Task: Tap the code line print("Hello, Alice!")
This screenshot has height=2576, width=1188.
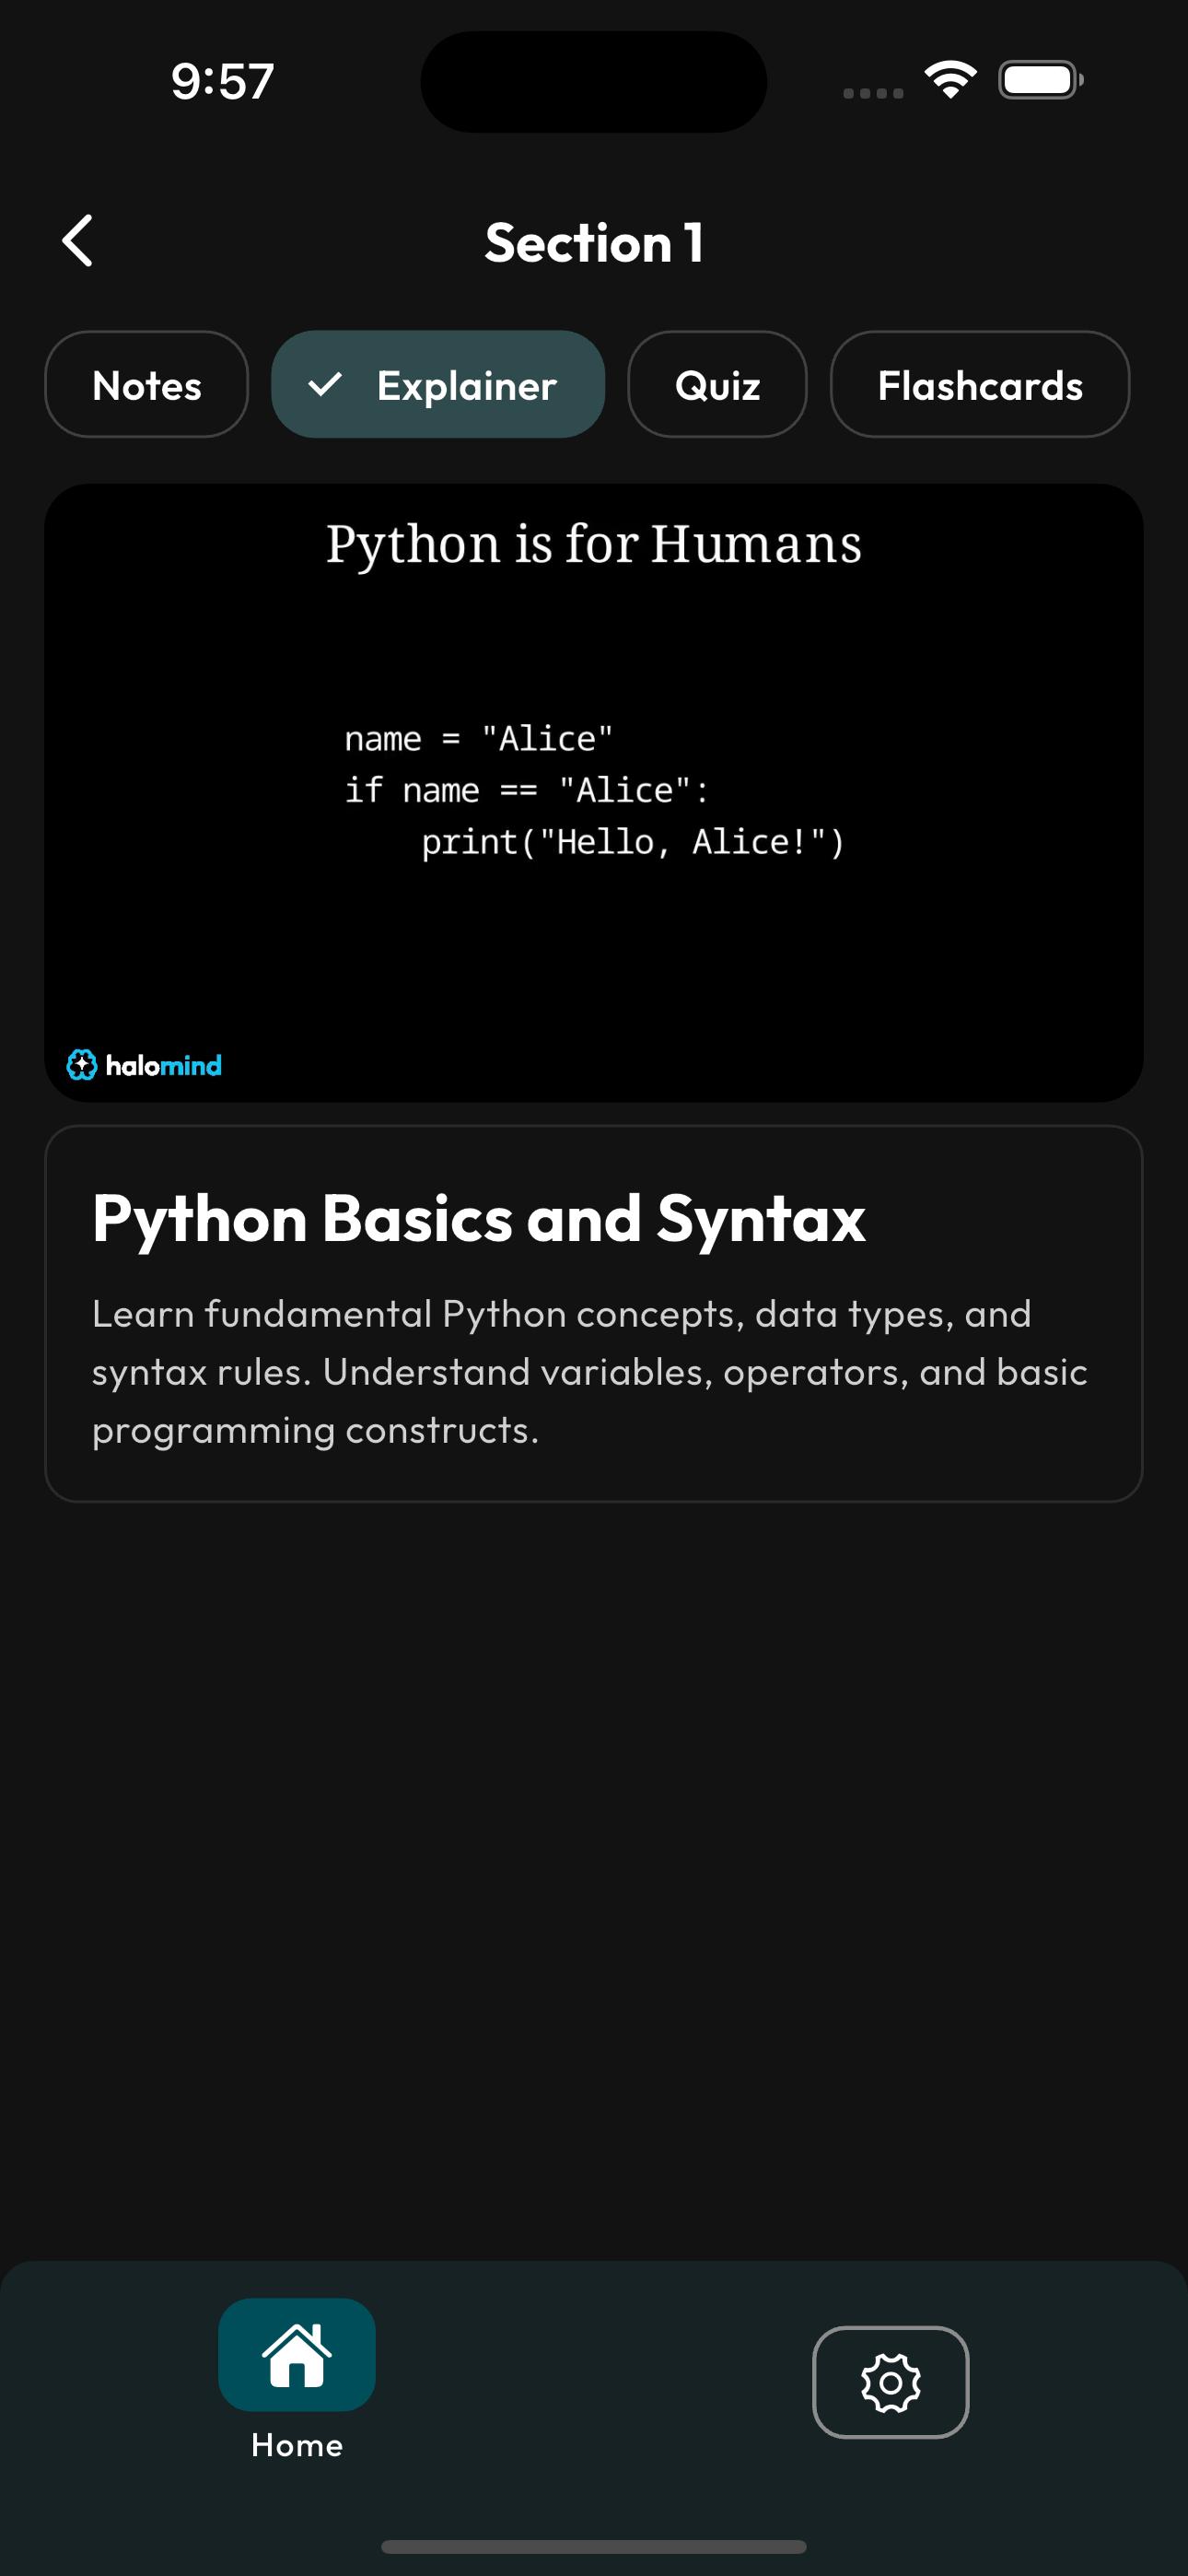Action: coord(633,842)
